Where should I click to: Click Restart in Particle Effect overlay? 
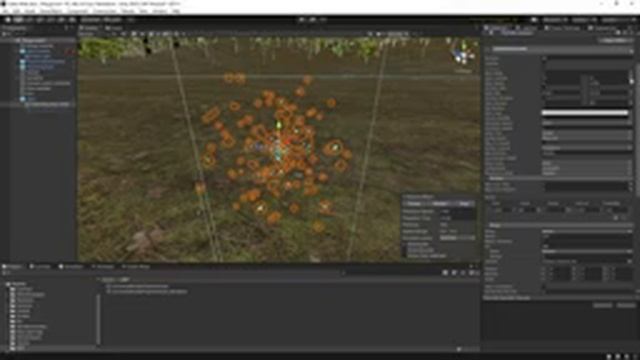440,203
